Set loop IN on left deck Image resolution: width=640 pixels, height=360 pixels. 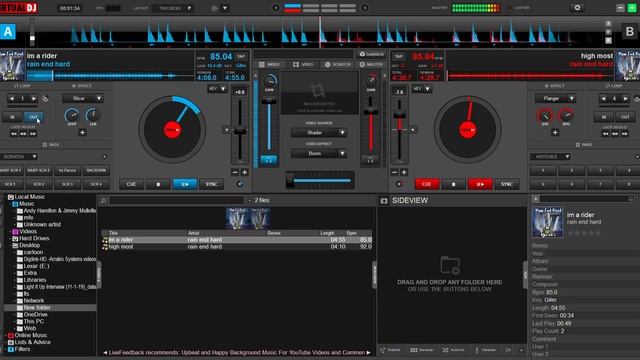[x=12, y=117]
